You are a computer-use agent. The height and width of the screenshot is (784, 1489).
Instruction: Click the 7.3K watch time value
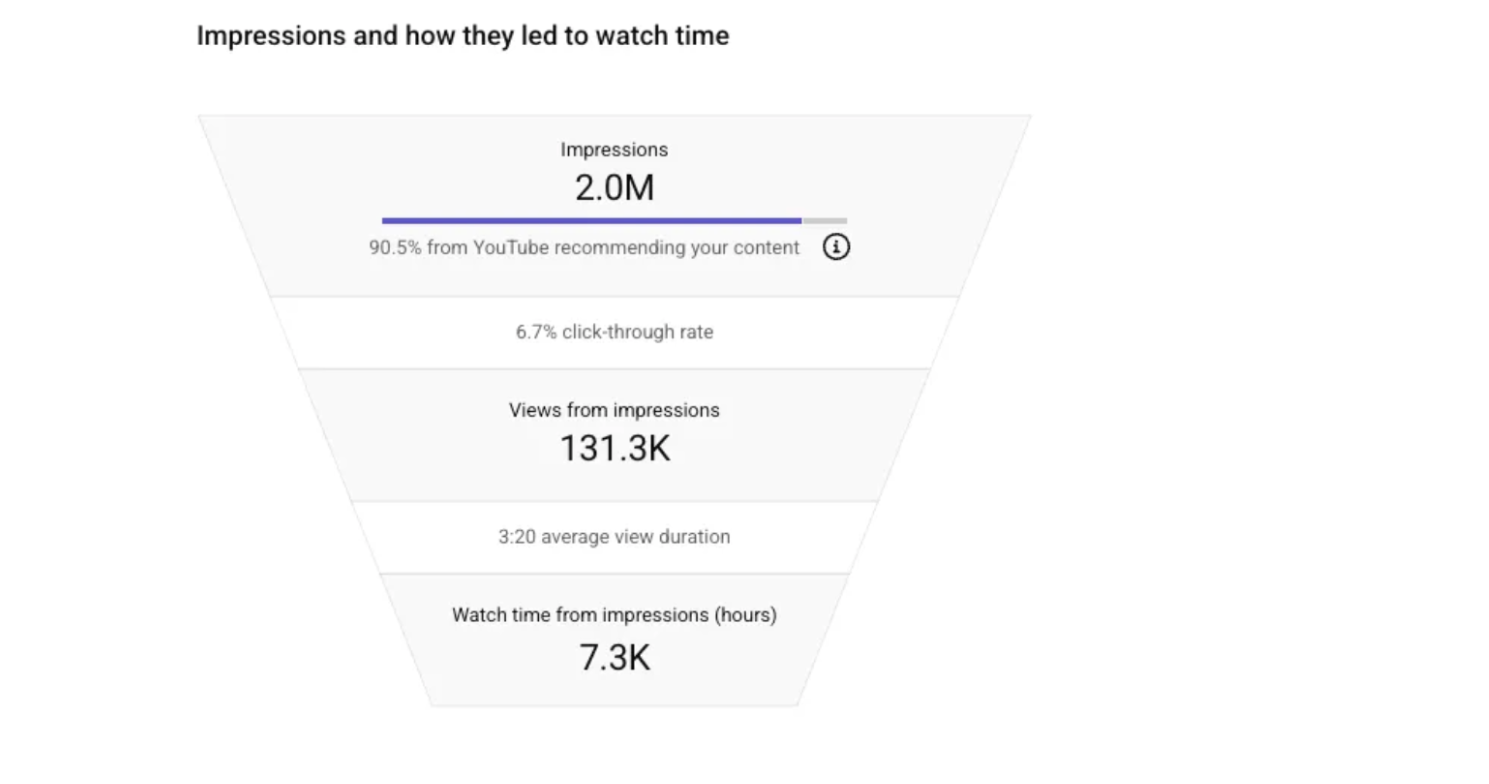[614, 657]
